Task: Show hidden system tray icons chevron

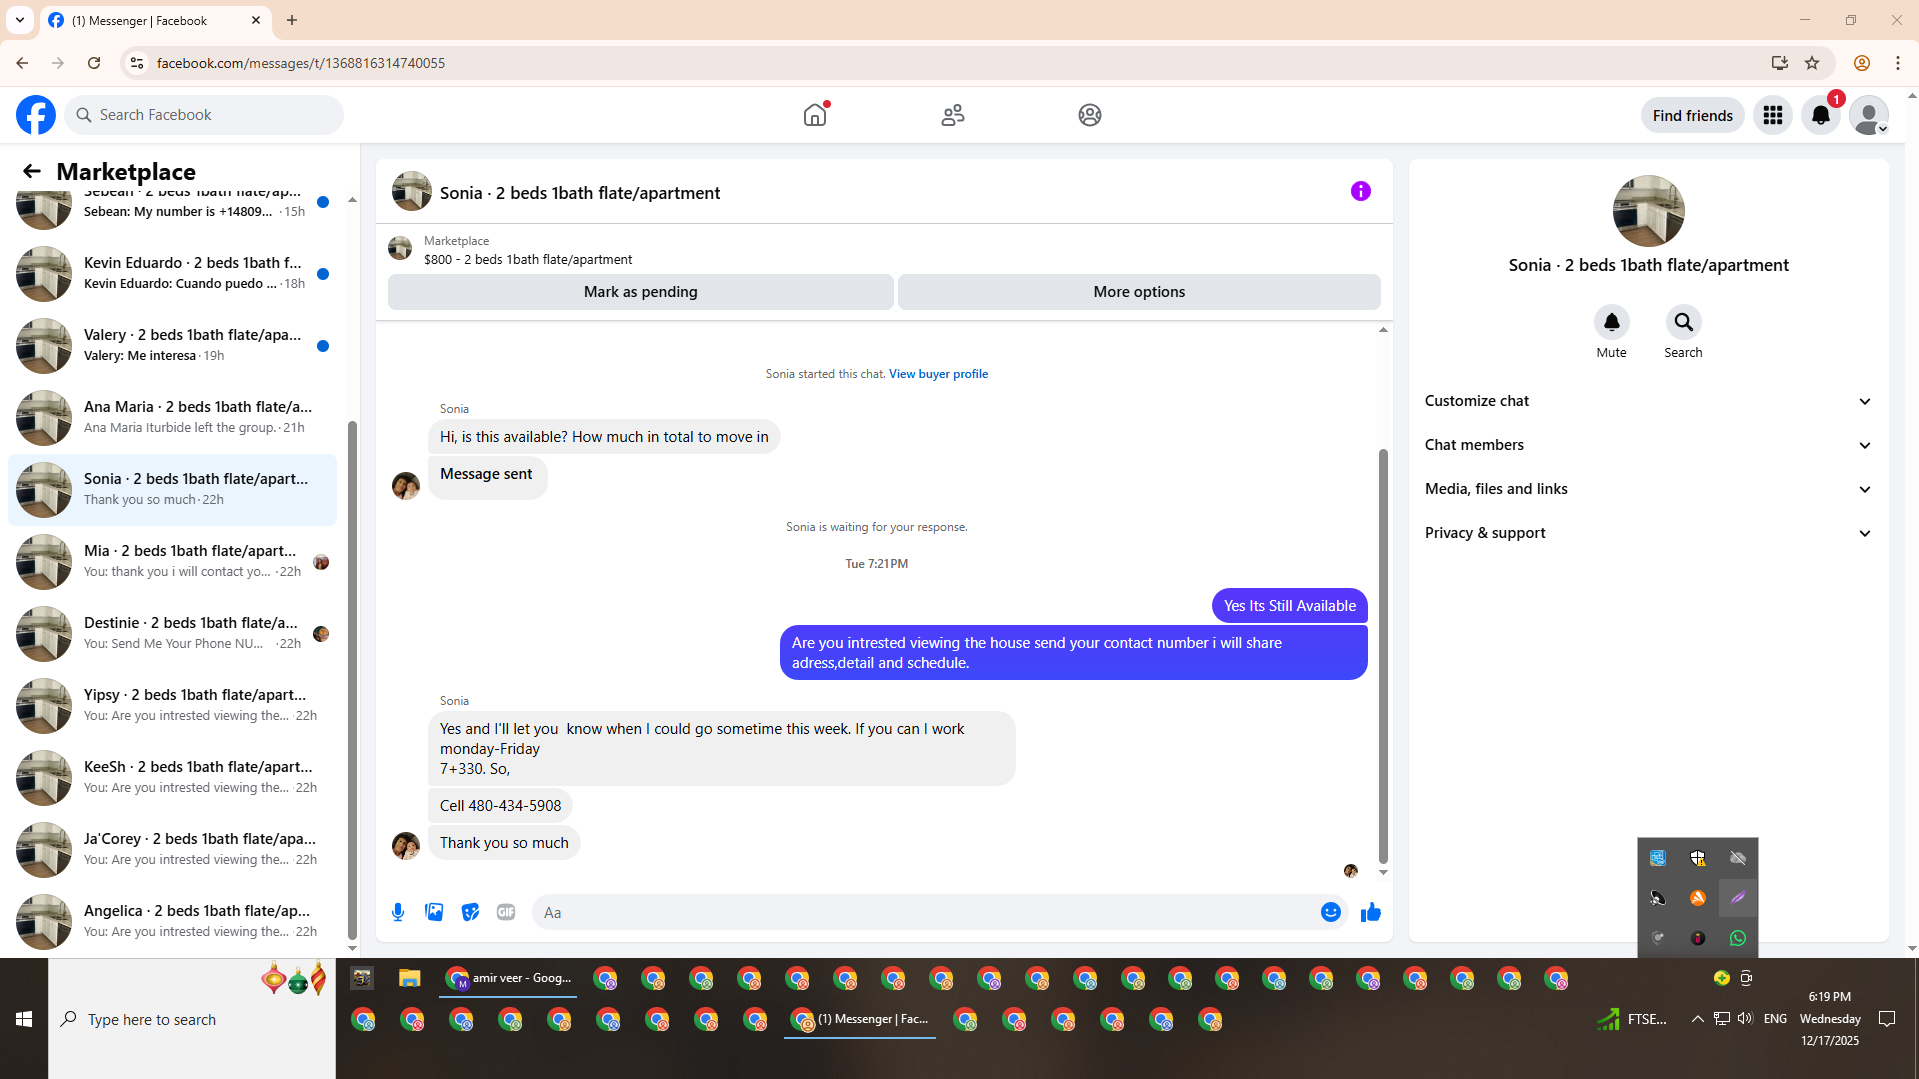Action: pyautogui.click(x=1697, y=1019)
